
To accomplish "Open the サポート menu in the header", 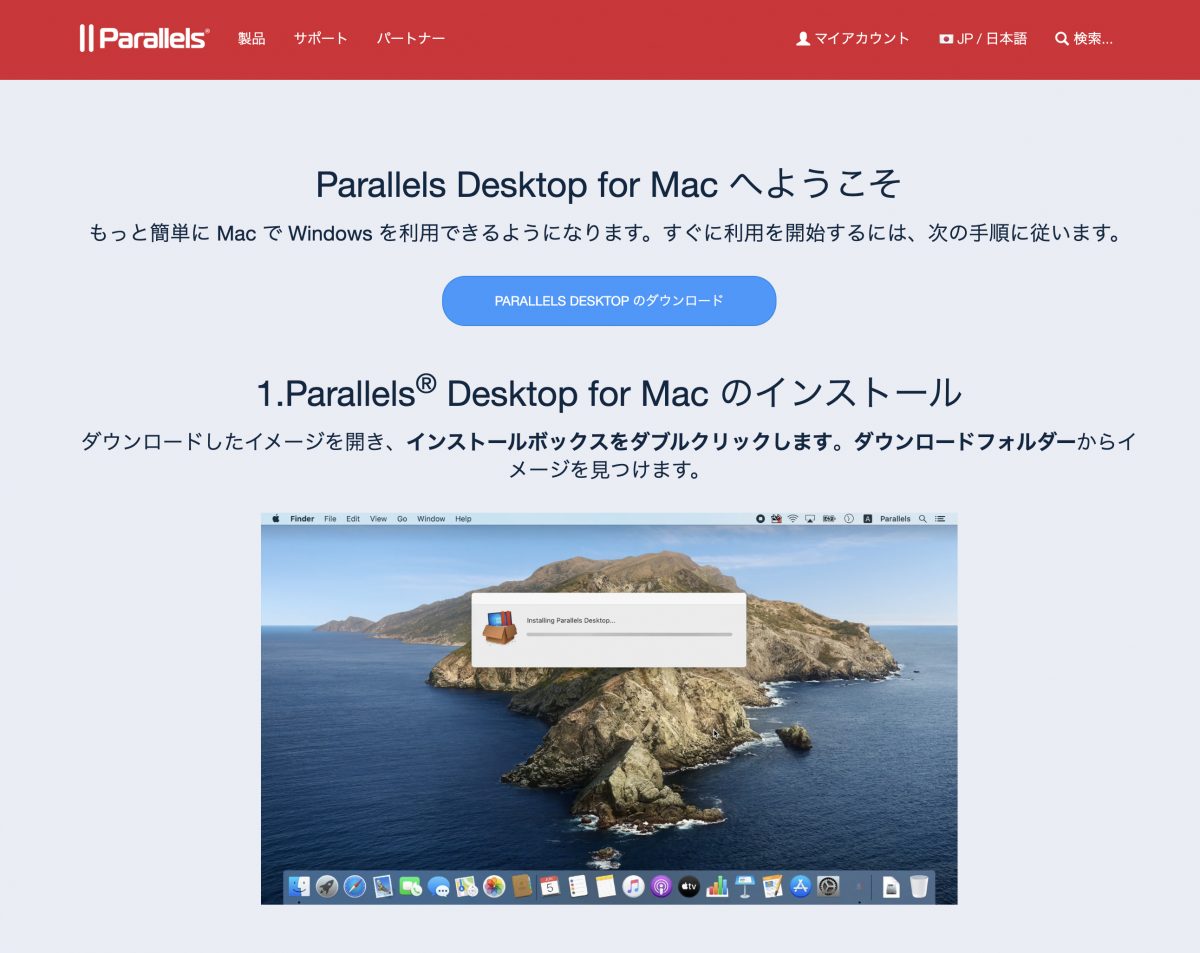I will pos(320,39).
